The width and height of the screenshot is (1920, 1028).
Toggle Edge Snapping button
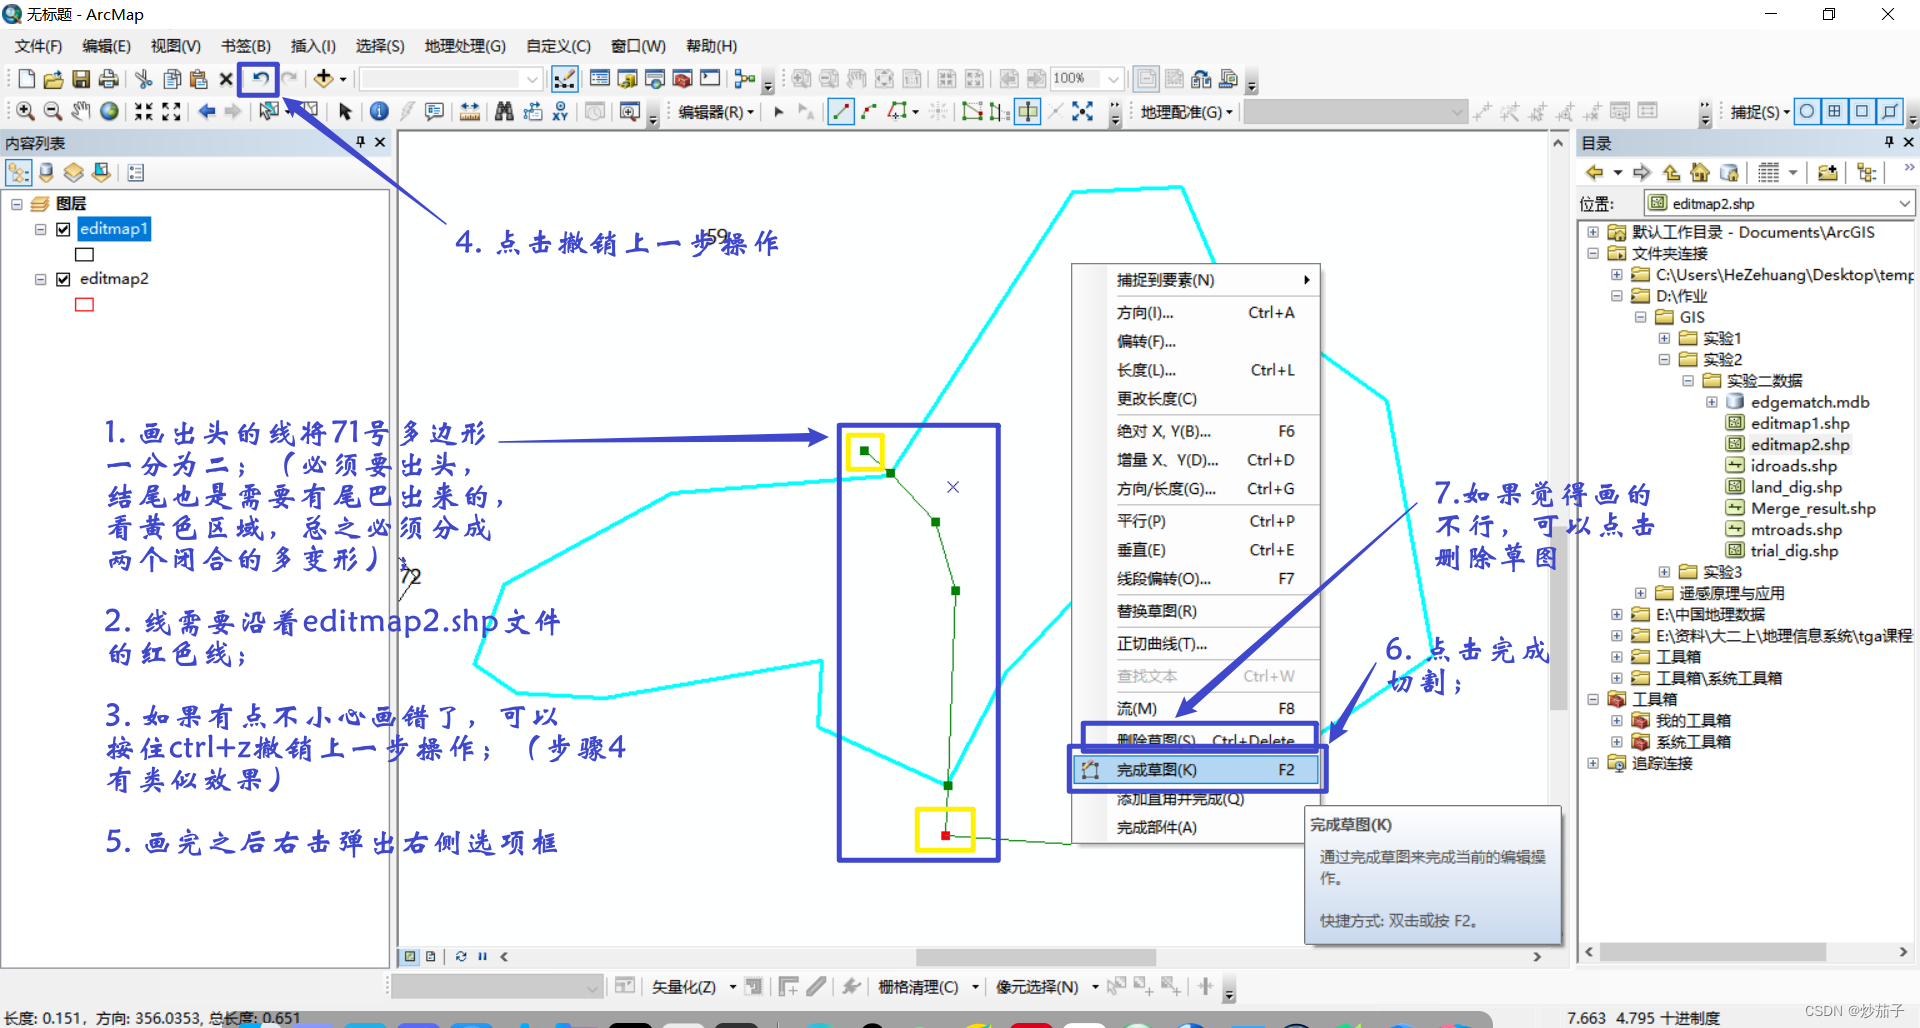tap(1890, 111)
